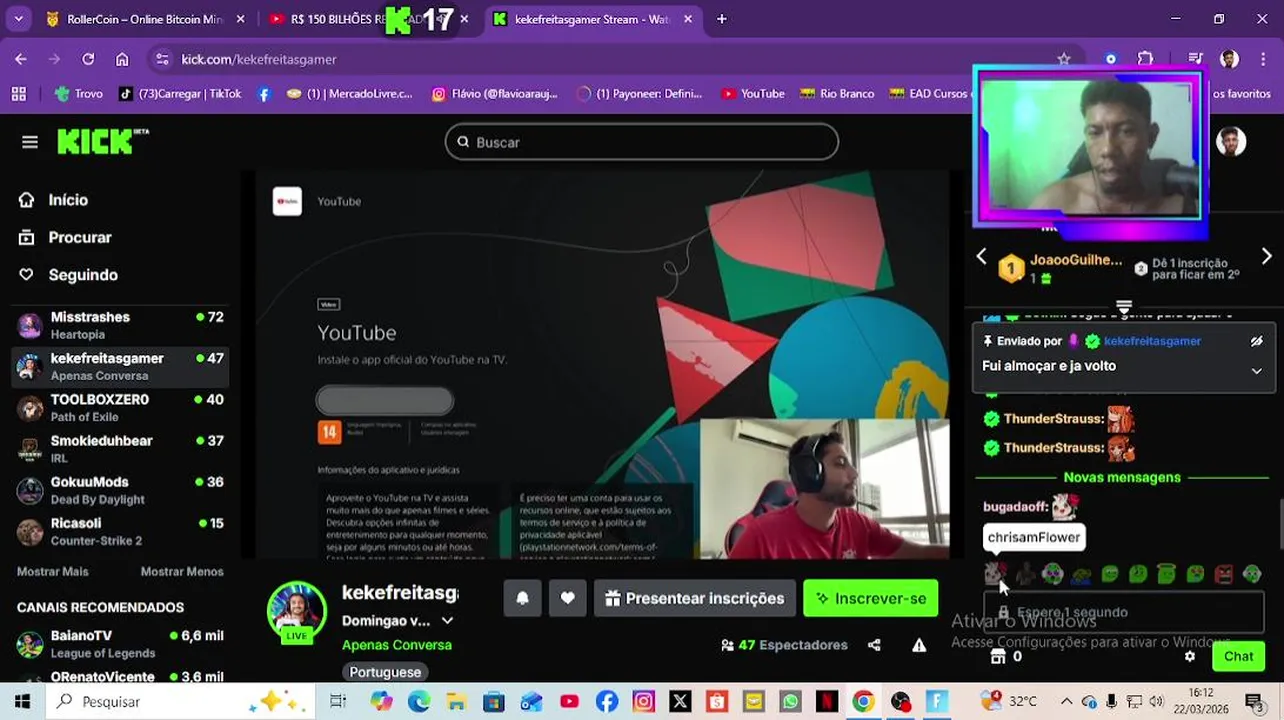Open Windows Start menu

[22, 702]
